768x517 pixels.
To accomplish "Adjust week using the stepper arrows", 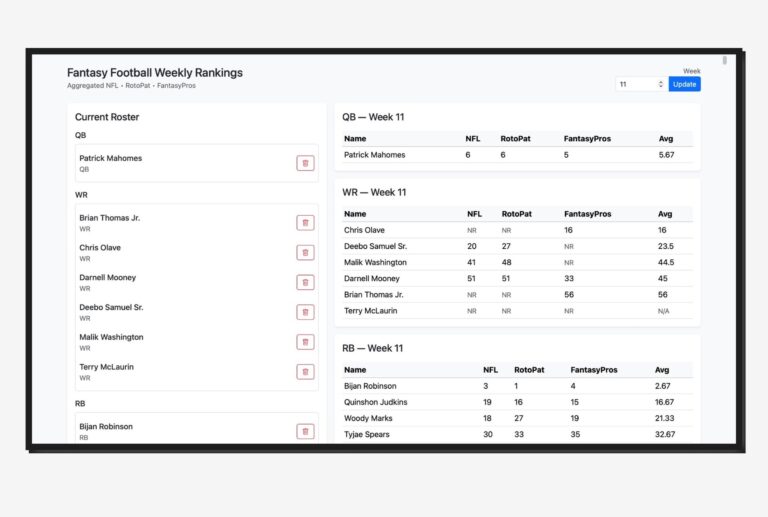I will pyautogui.click(x=660, y=84).
